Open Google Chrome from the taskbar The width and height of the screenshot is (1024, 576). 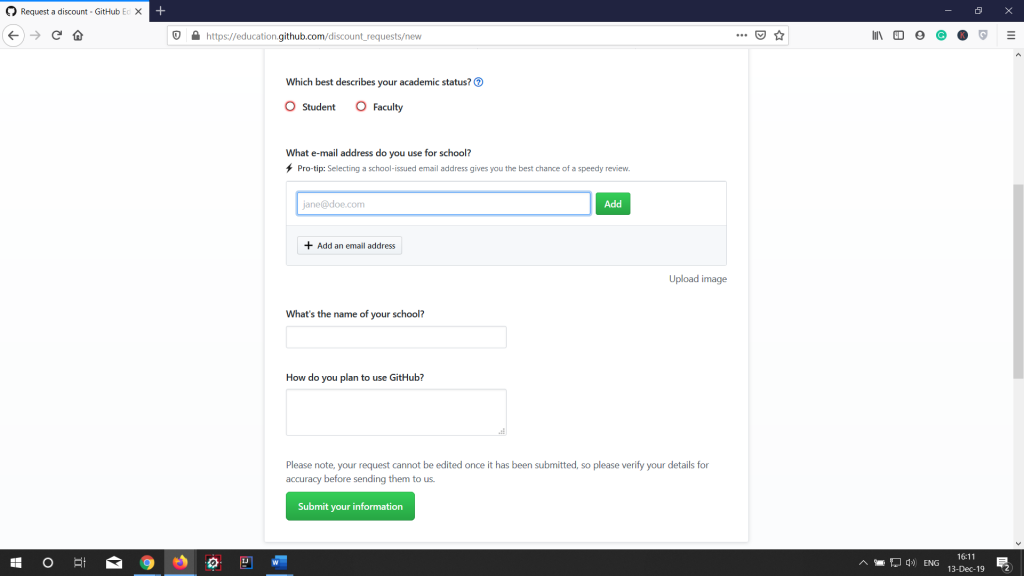click(147, 563)
